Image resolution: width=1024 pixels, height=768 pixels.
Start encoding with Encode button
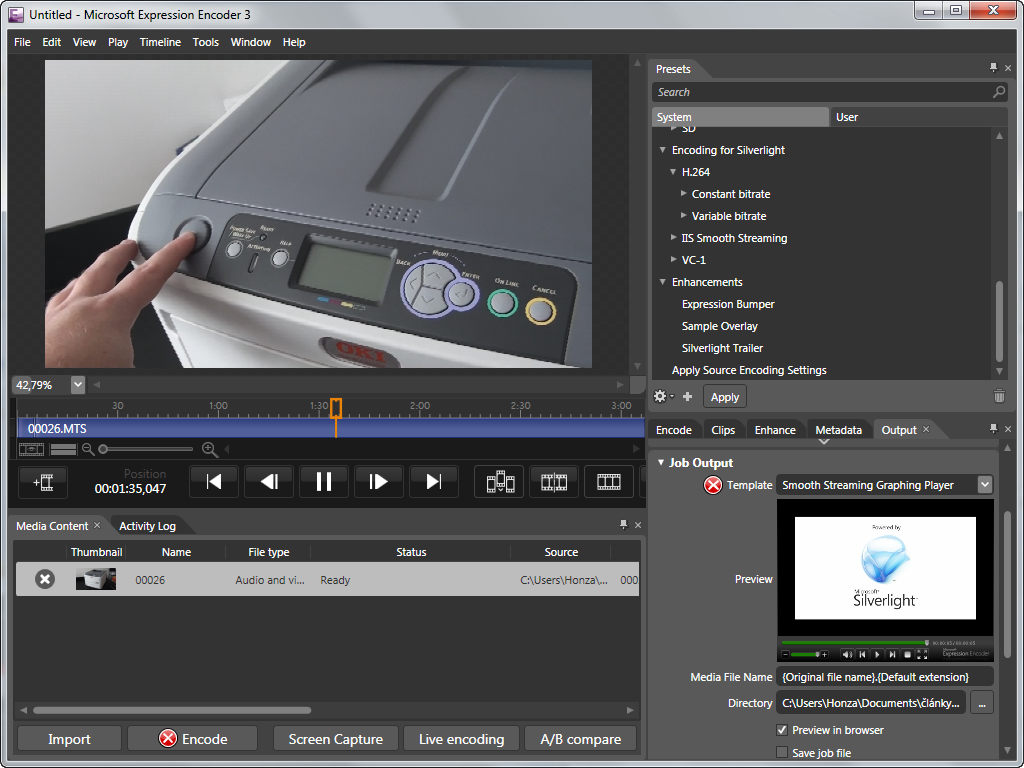193,739
